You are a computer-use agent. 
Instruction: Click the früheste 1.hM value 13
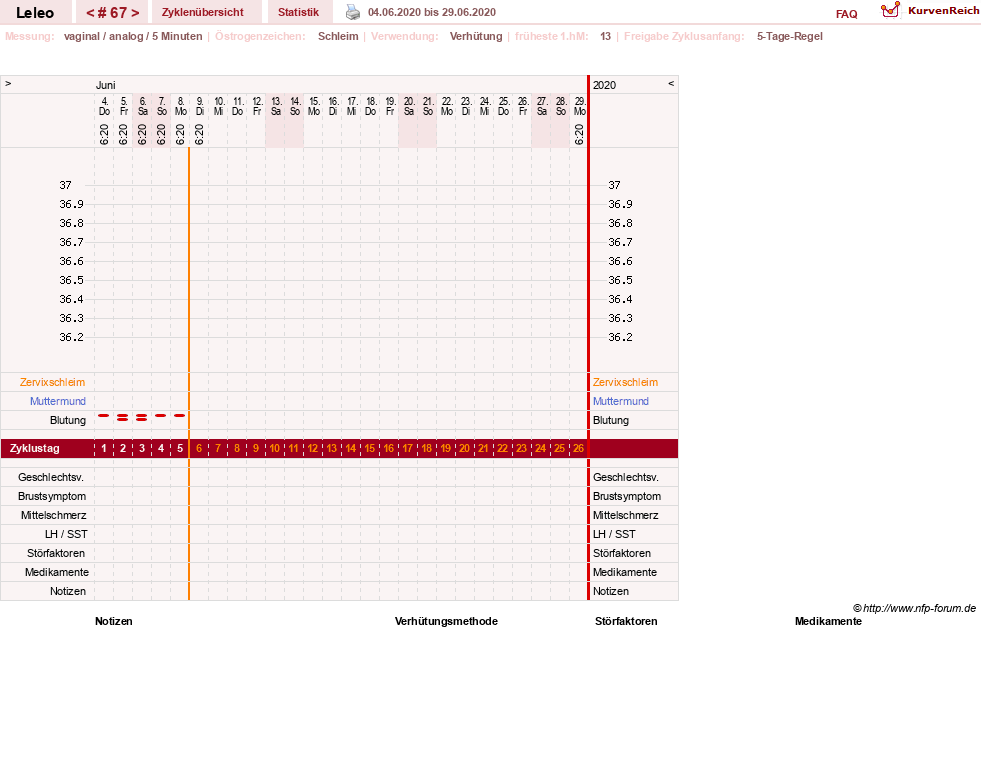click(x=605, y=36)
